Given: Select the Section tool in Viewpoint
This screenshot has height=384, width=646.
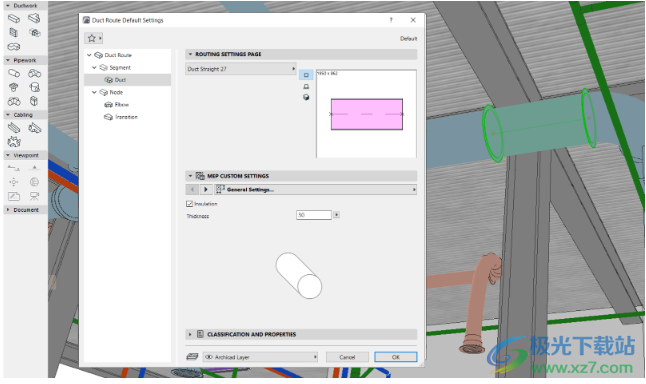Looking at the screenshot, I should pyautogui.click(x=14, y=168).
